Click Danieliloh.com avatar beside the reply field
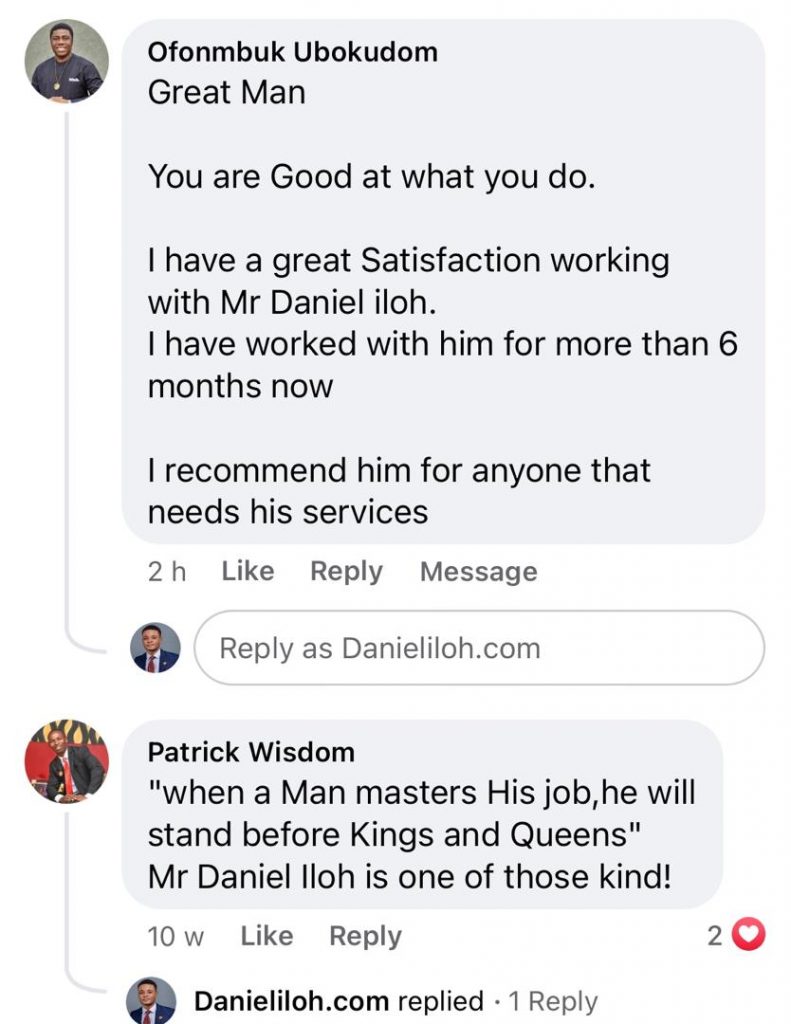The height and width of the screenshot is (1024, 791). coord(156,648)
